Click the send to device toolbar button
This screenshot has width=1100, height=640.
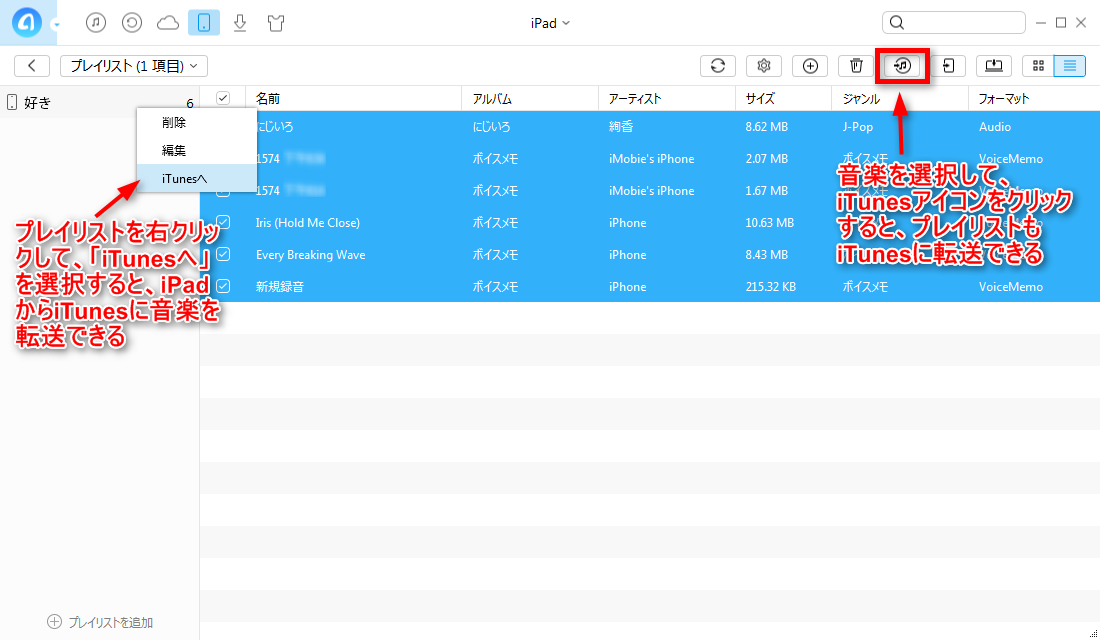pyautogui.click(x=948, y=66)
